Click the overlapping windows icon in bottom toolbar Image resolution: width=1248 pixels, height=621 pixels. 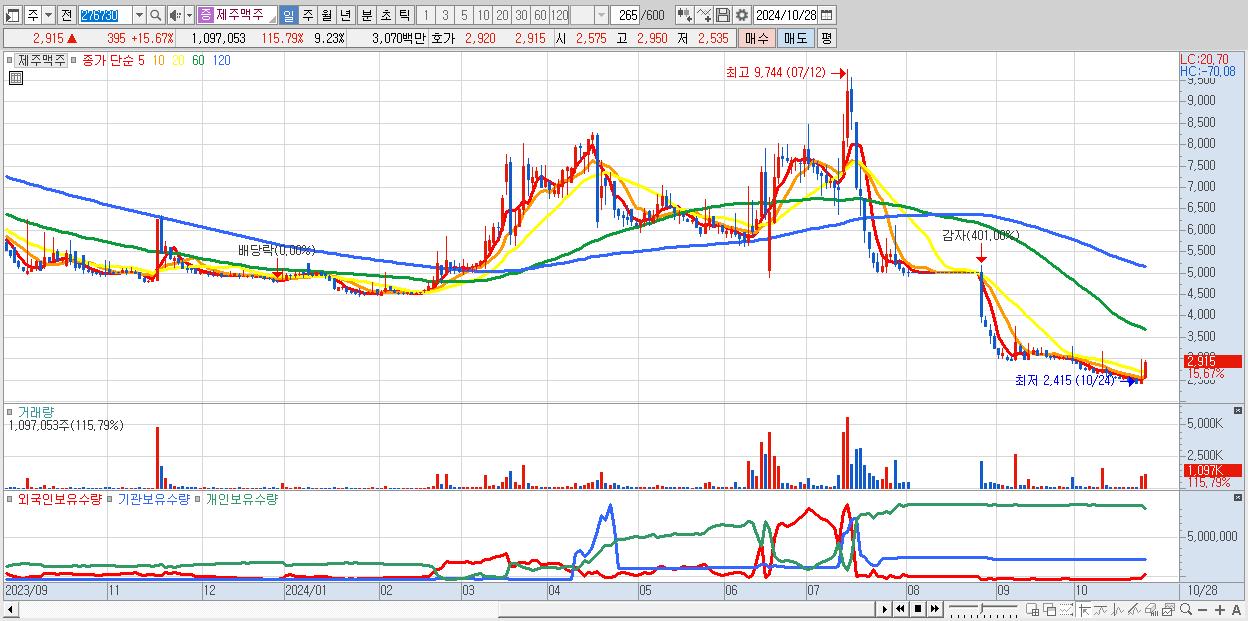(x=1049, y=609)
